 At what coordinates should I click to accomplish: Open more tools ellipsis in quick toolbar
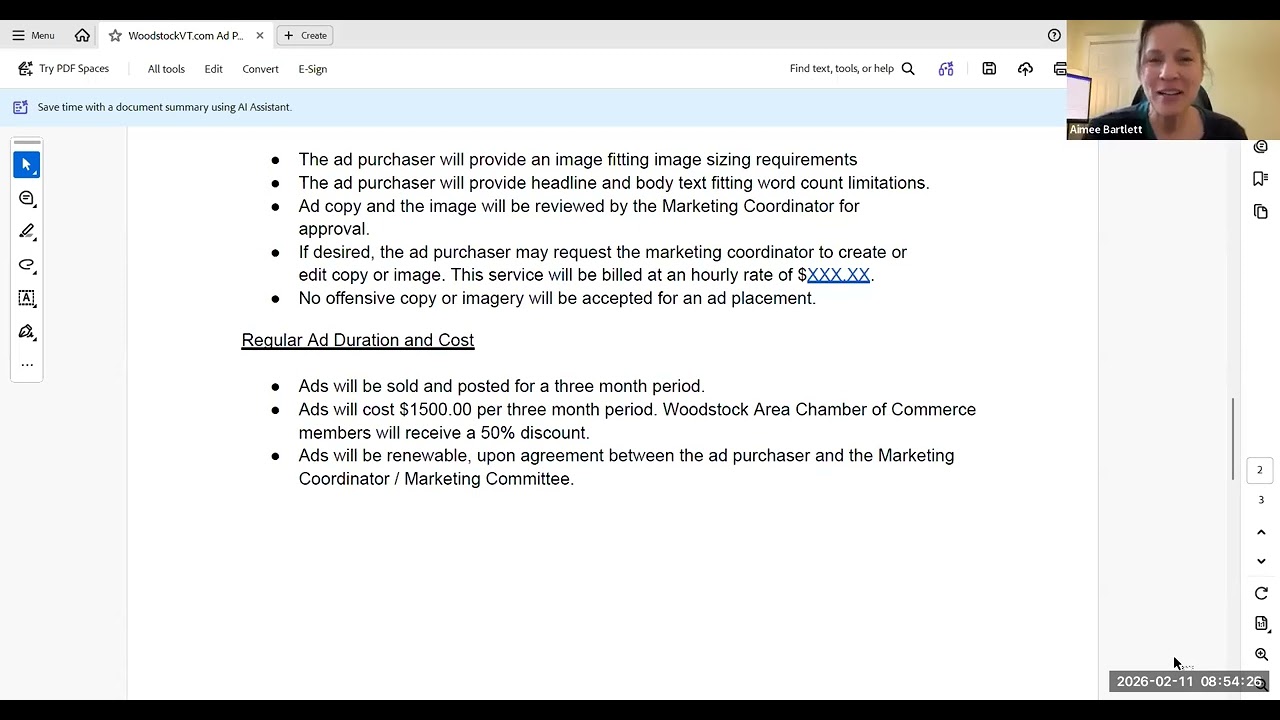click(x=27, y=364)
